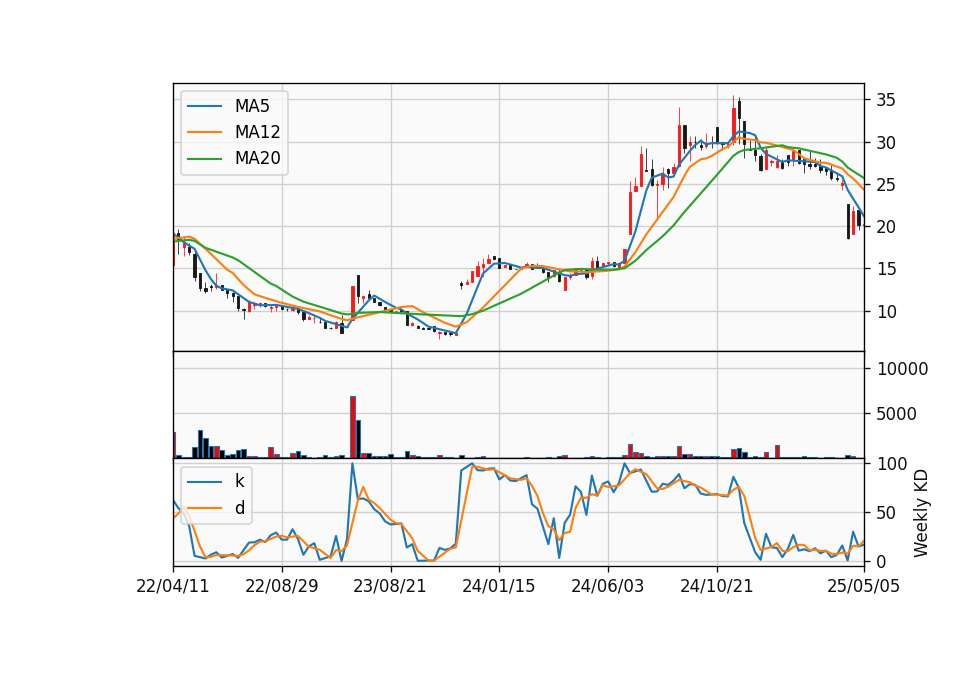Click the price axis label 10
The width and height of the screenshot is (960, 690).
886,312
